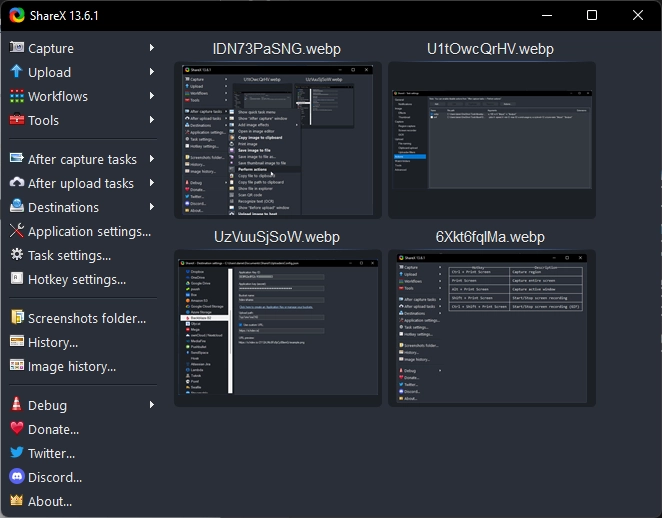Viewport: 662px width, 518px height.
Task: Expand the Tools submenu arrow
Action: coord(152,120)
